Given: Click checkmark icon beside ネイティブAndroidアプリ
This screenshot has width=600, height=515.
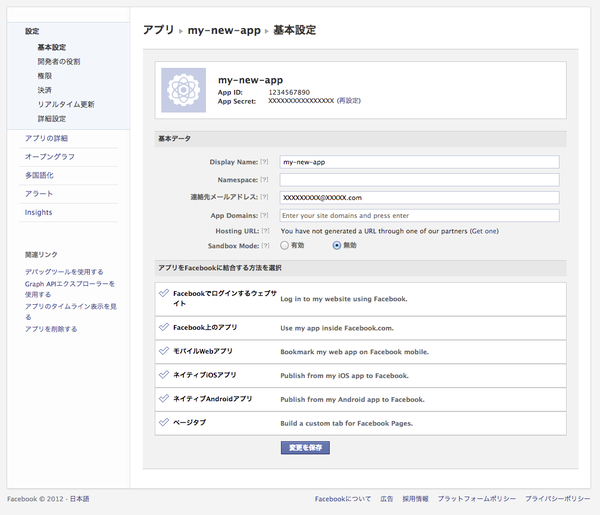Looking at the screenshot, I should [164, 398].
